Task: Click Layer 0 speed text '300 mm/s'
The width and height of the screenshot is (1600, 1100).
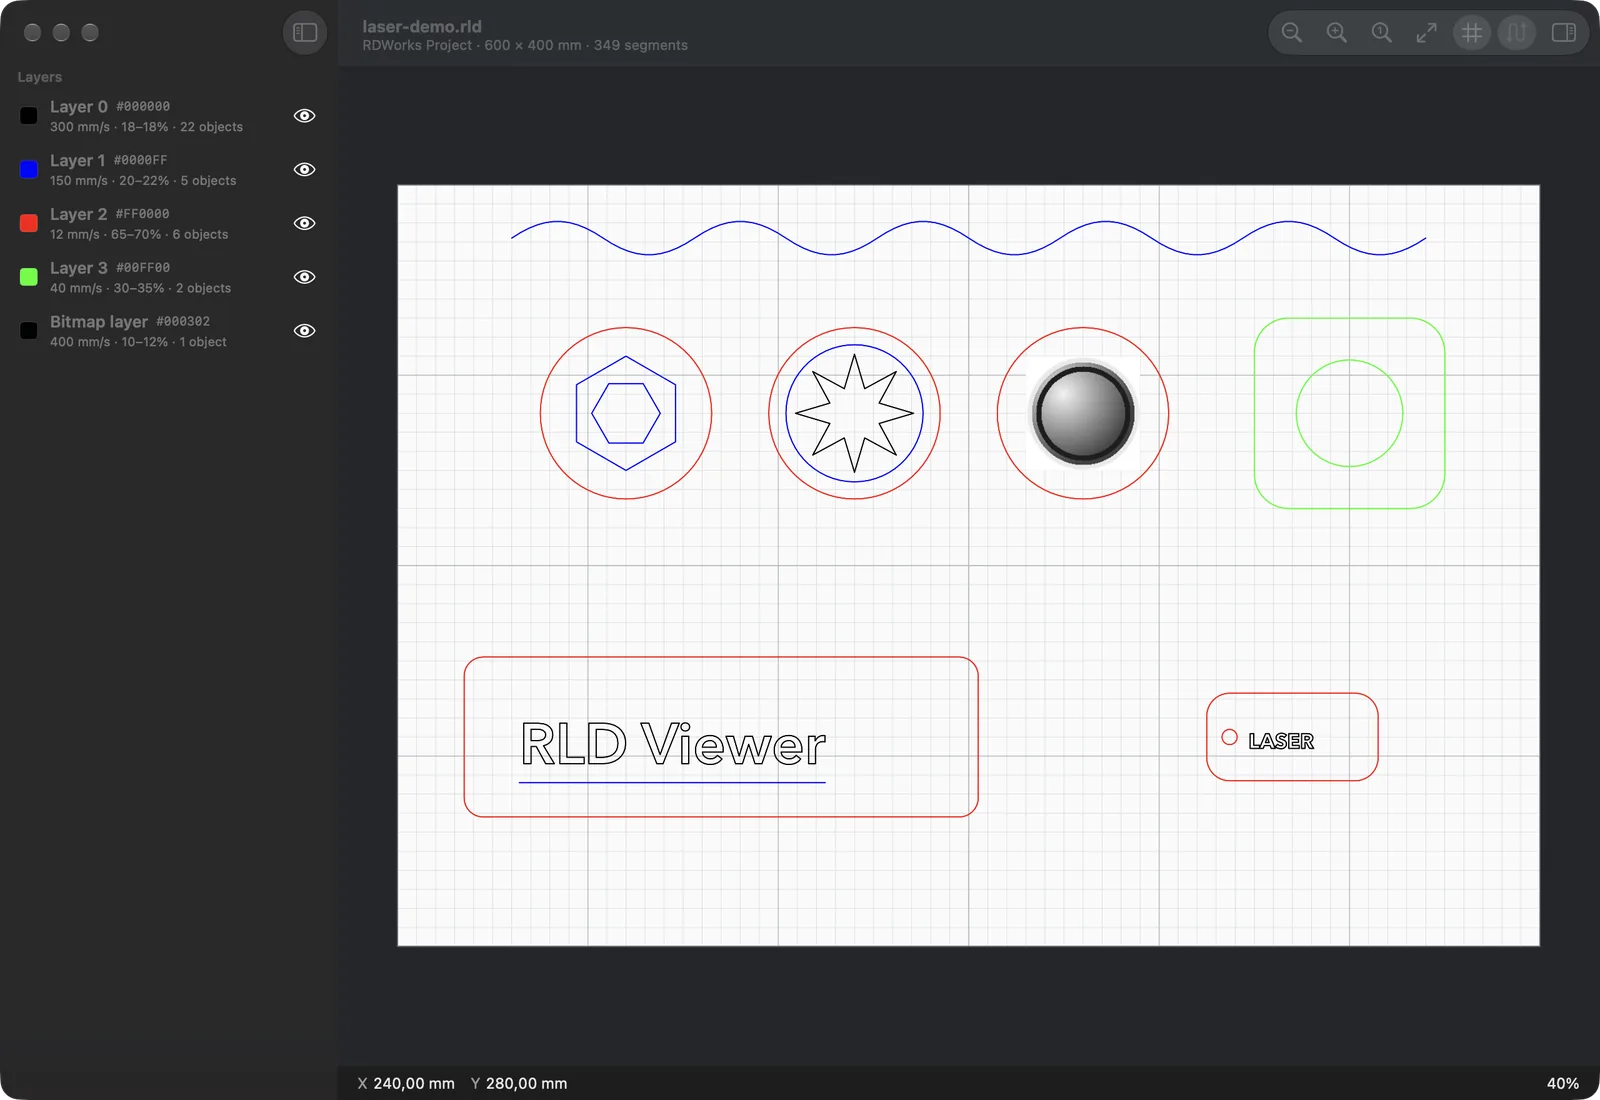Action: click(80, 127)
